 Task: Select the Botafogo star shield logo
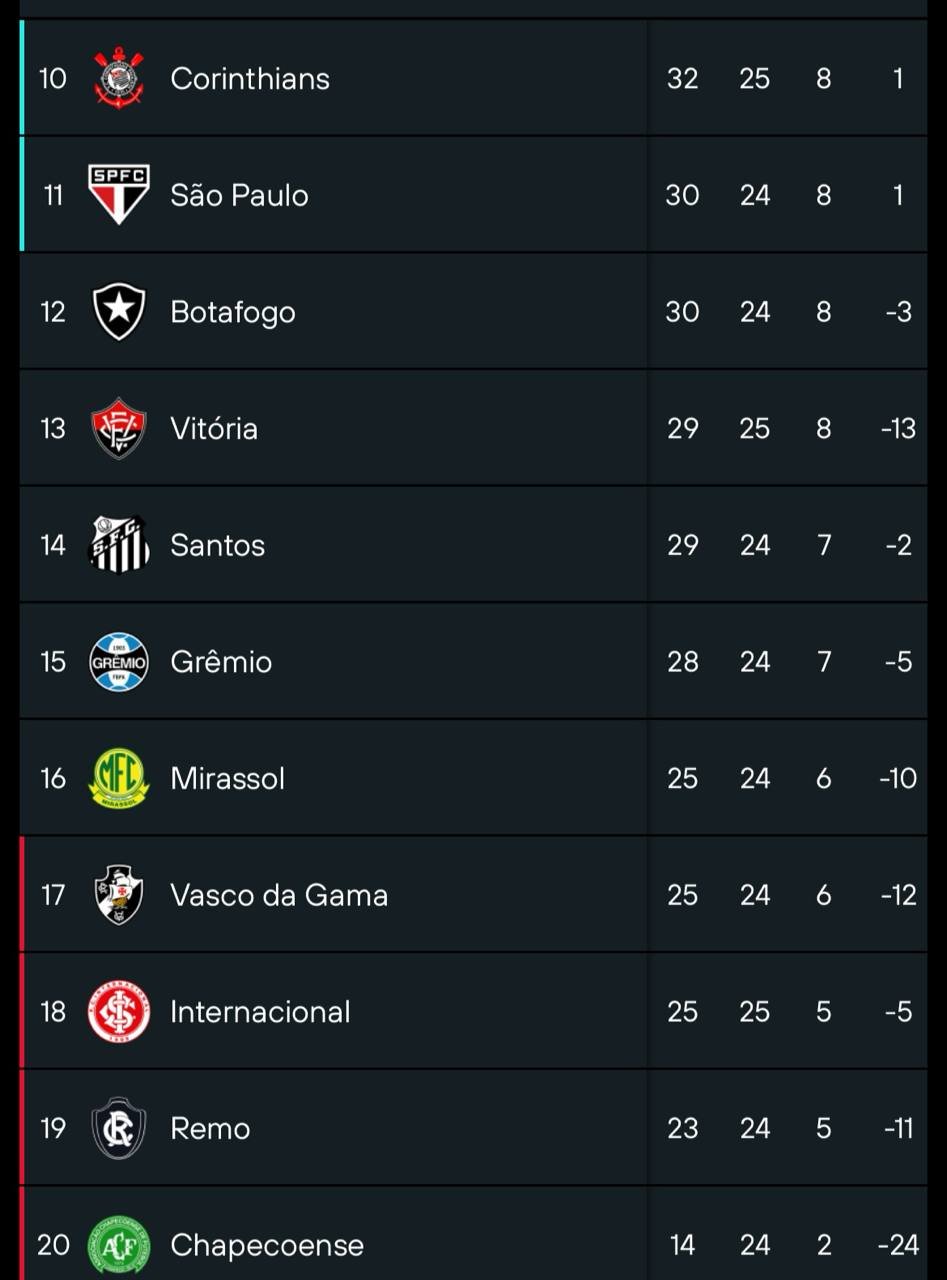pyautogui.click(x=119, y=311)
